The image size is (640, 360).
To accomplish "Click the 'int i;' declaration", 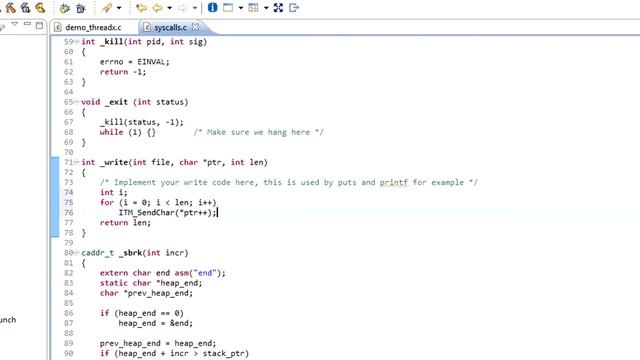I will tap(114, 193).
